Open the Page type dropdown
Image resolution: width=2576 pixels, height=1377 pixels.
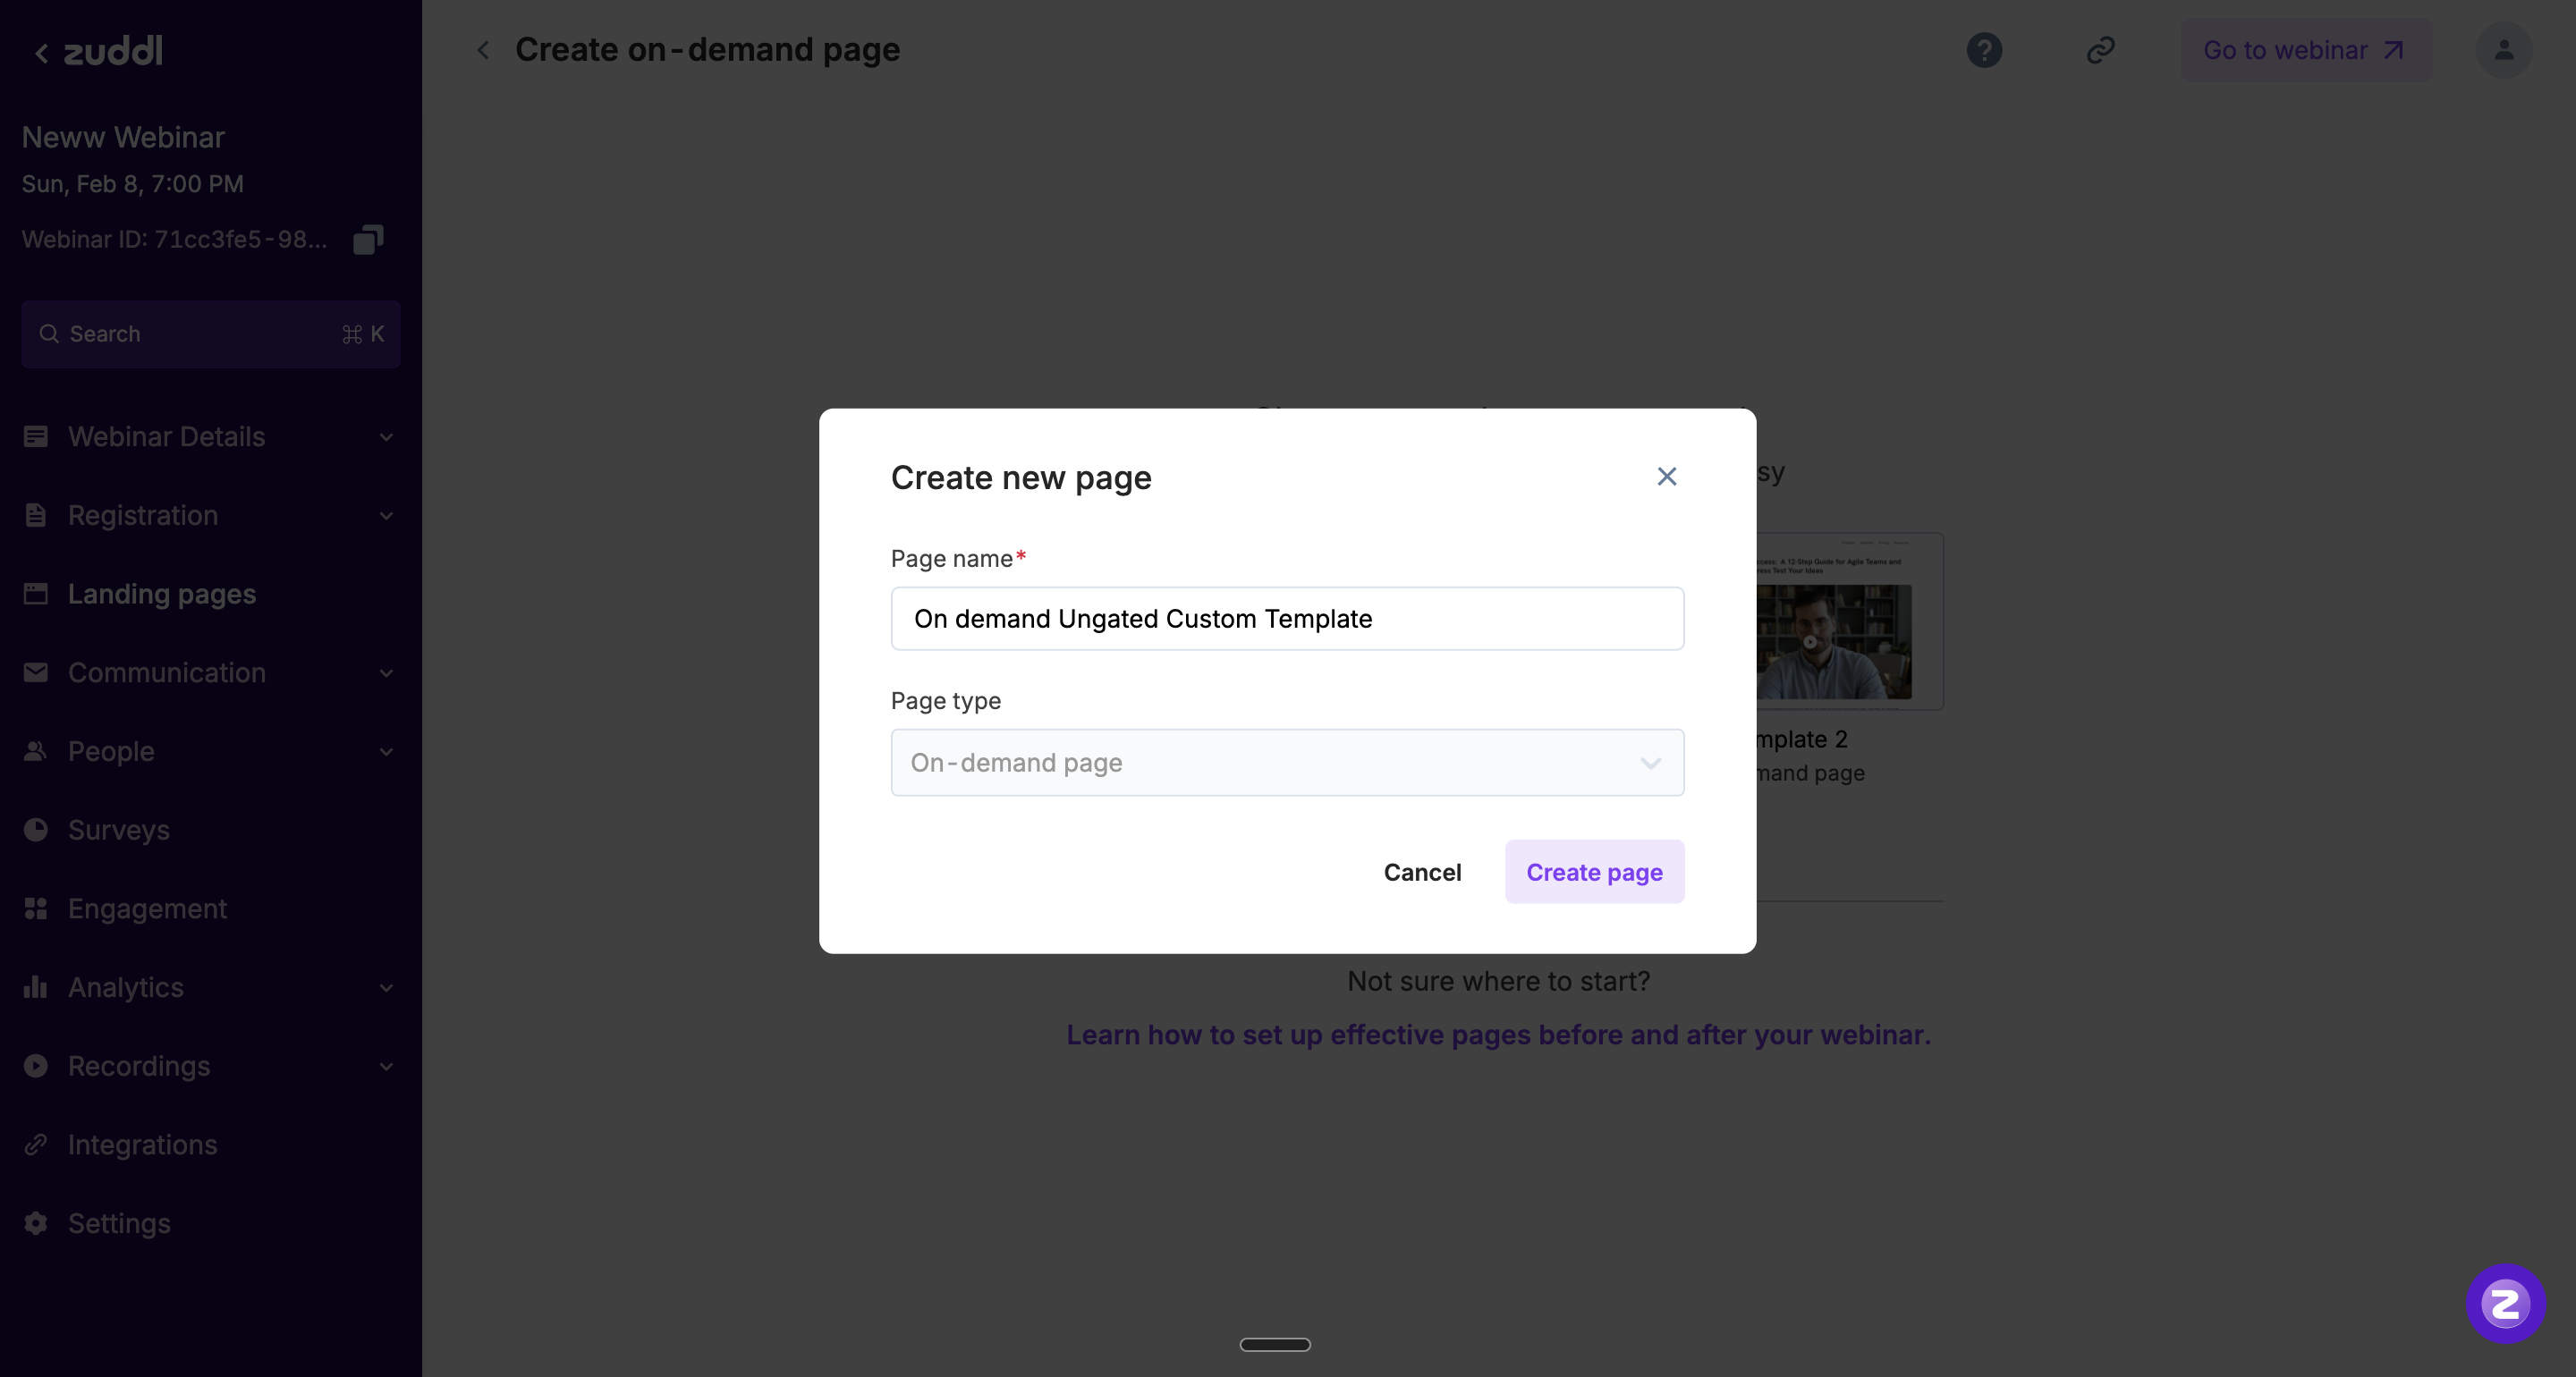(1287, 763)
